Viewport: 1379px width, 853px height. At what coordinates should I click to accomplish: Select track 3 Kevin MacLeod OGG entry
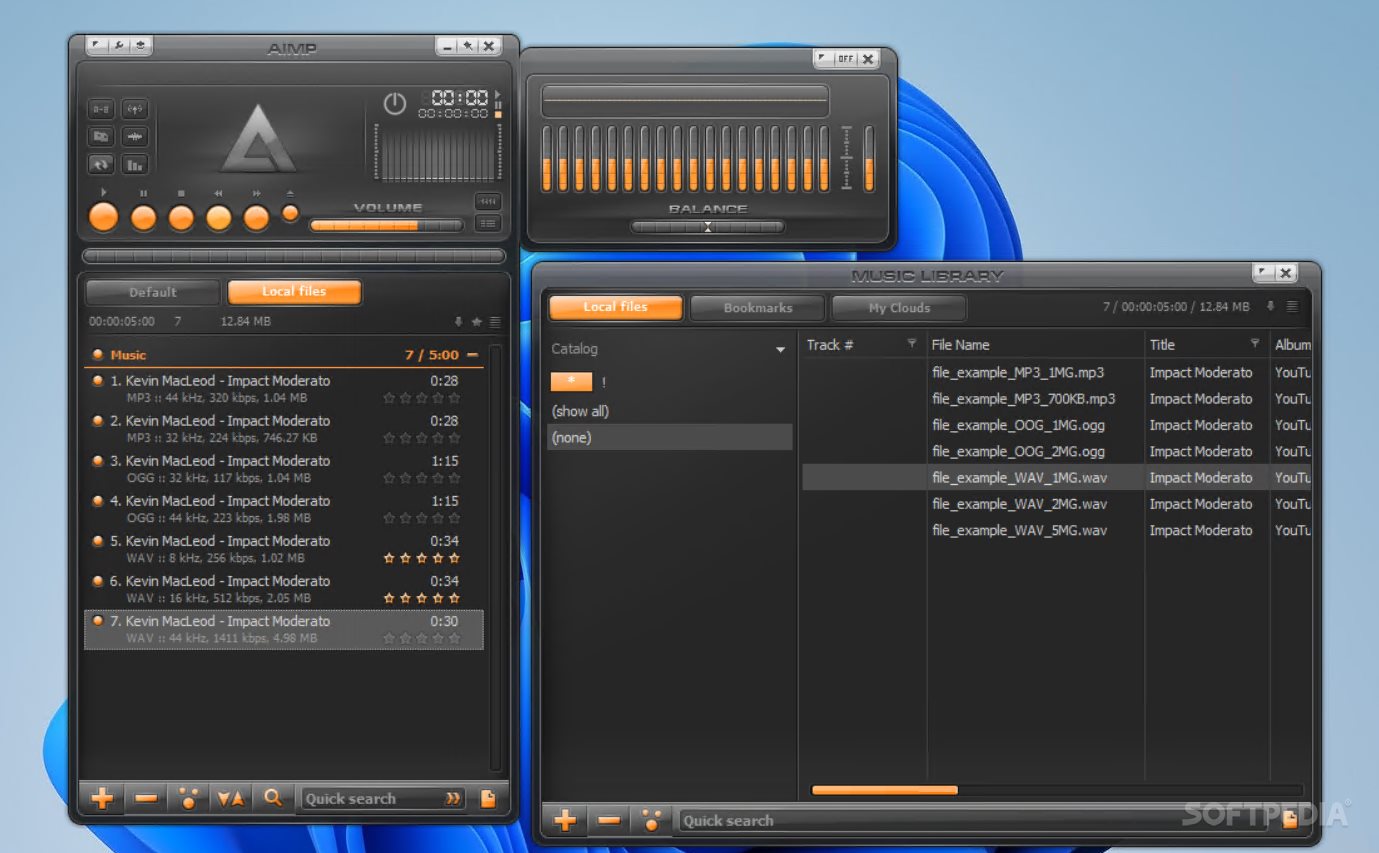tap(284, 469)
